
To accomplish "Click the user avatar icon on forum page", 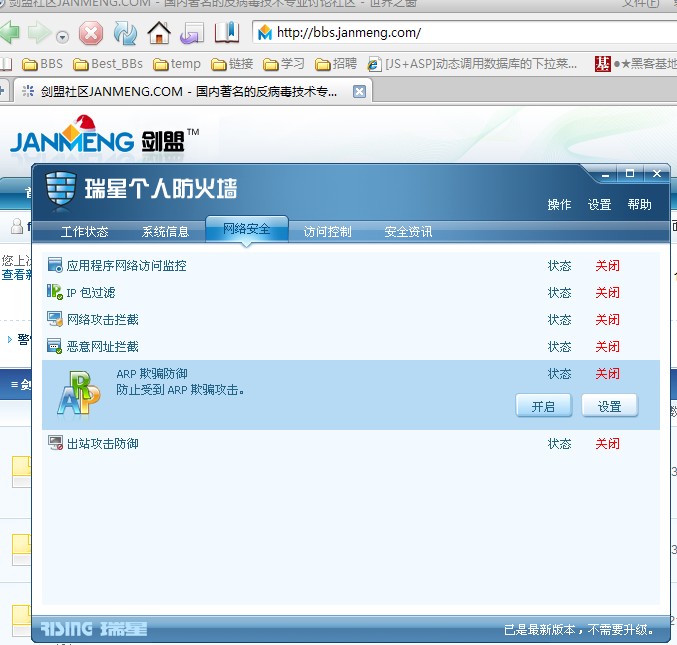I will [17, 226].
